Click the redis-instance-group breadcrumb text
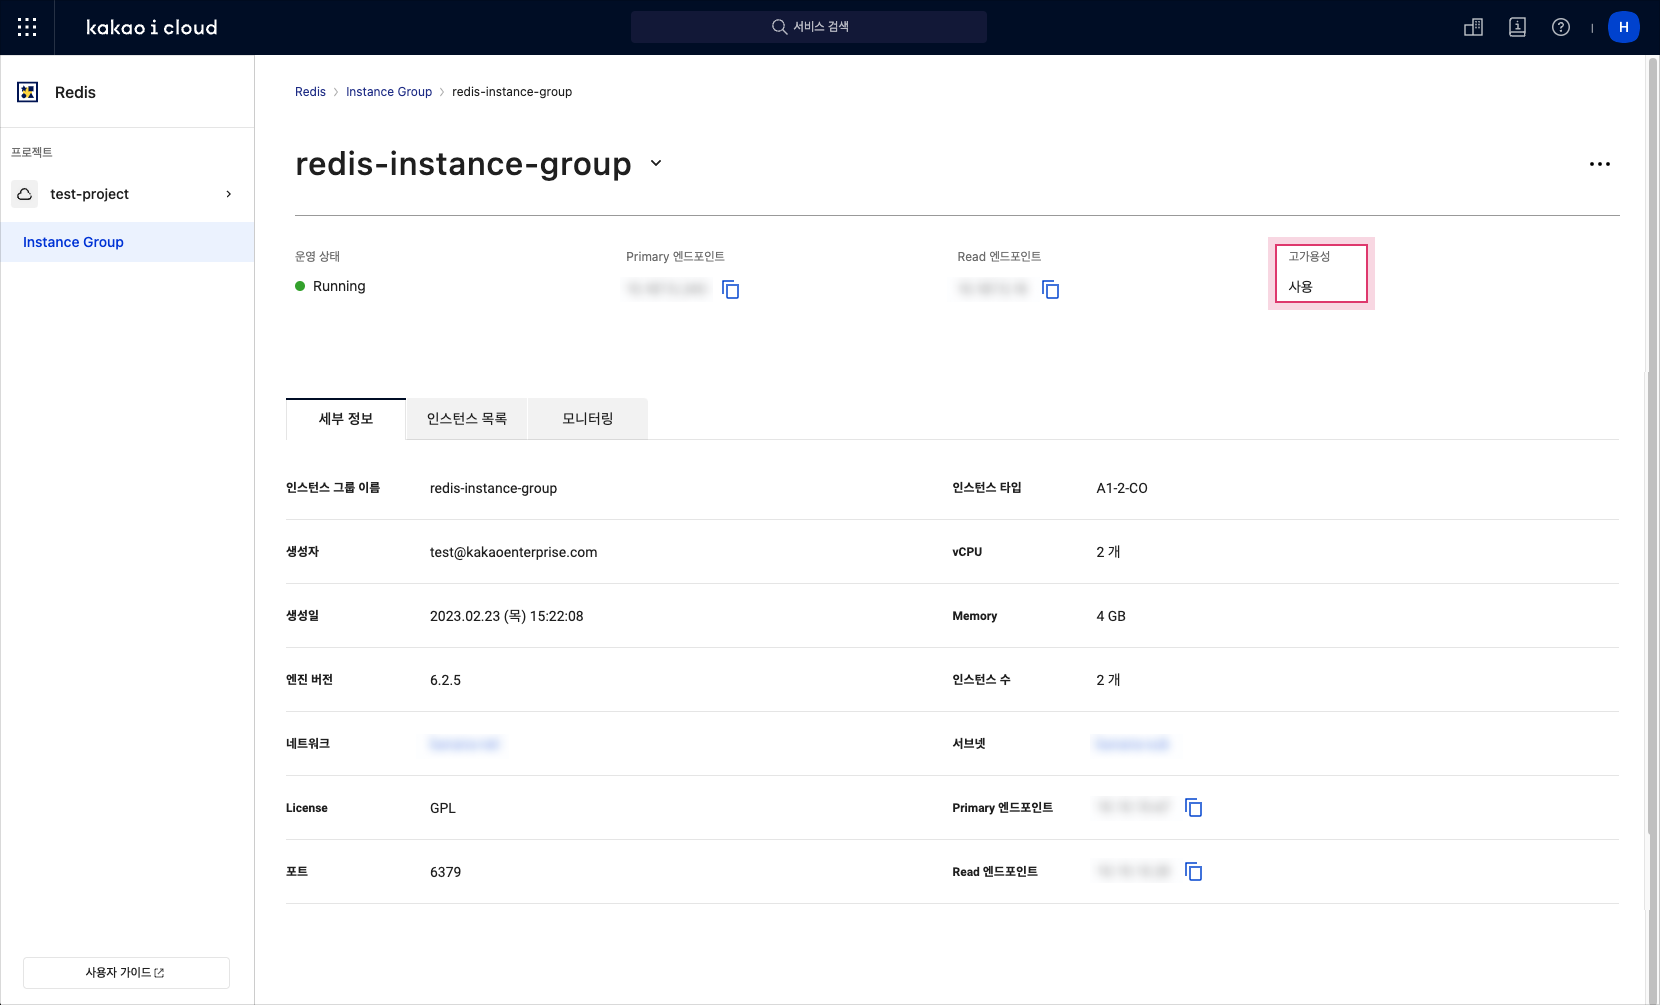Image resolution: width=1660 pixels, height=1005 pixels. pos(512,92)
